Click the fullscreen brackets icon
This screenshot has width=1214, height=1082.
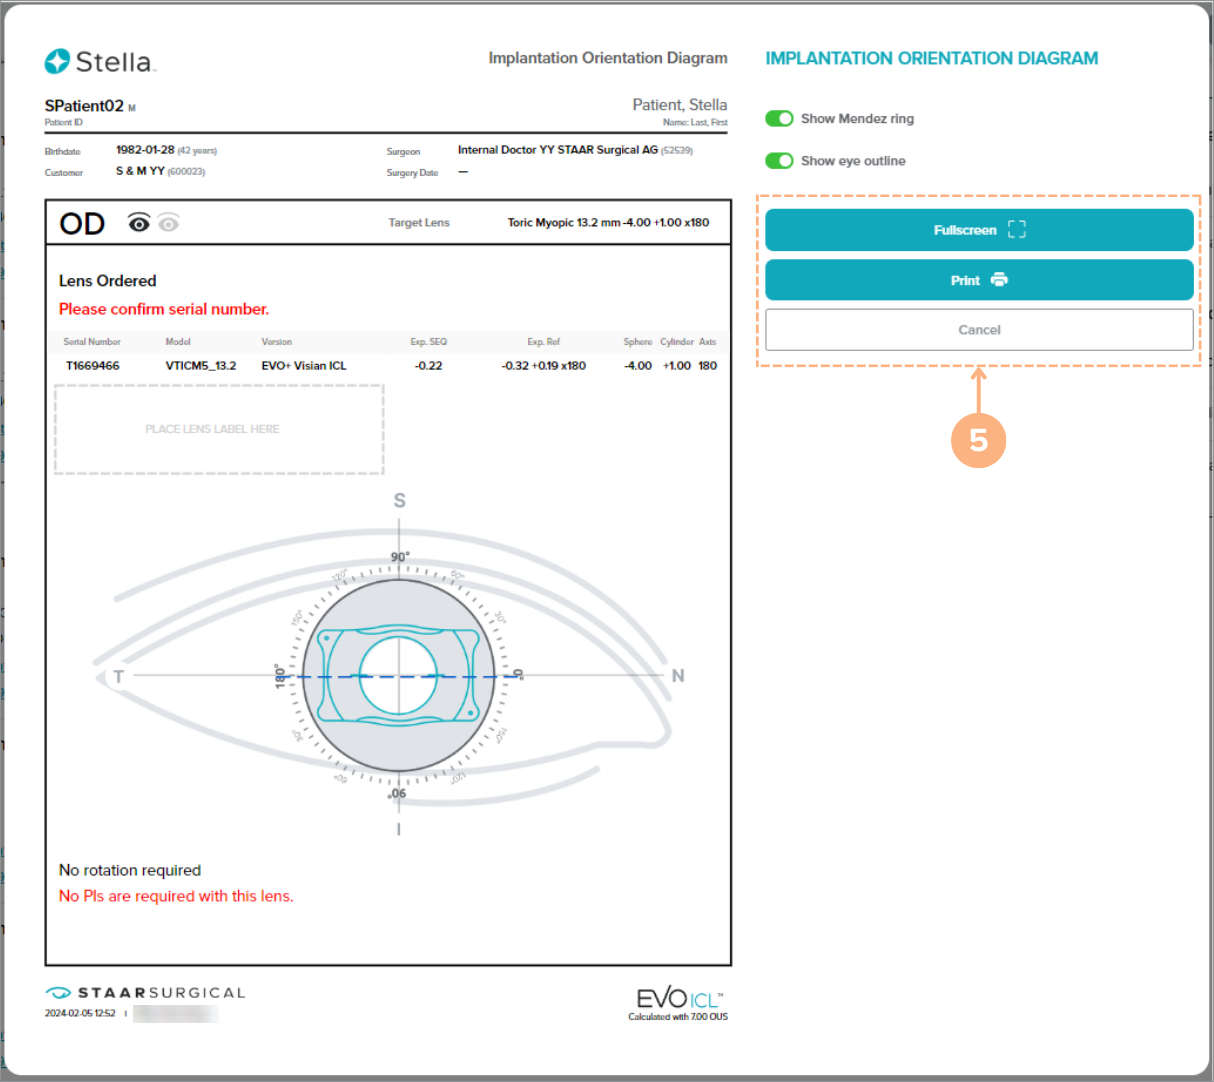pyautogui.click(x=1017, y=230)
